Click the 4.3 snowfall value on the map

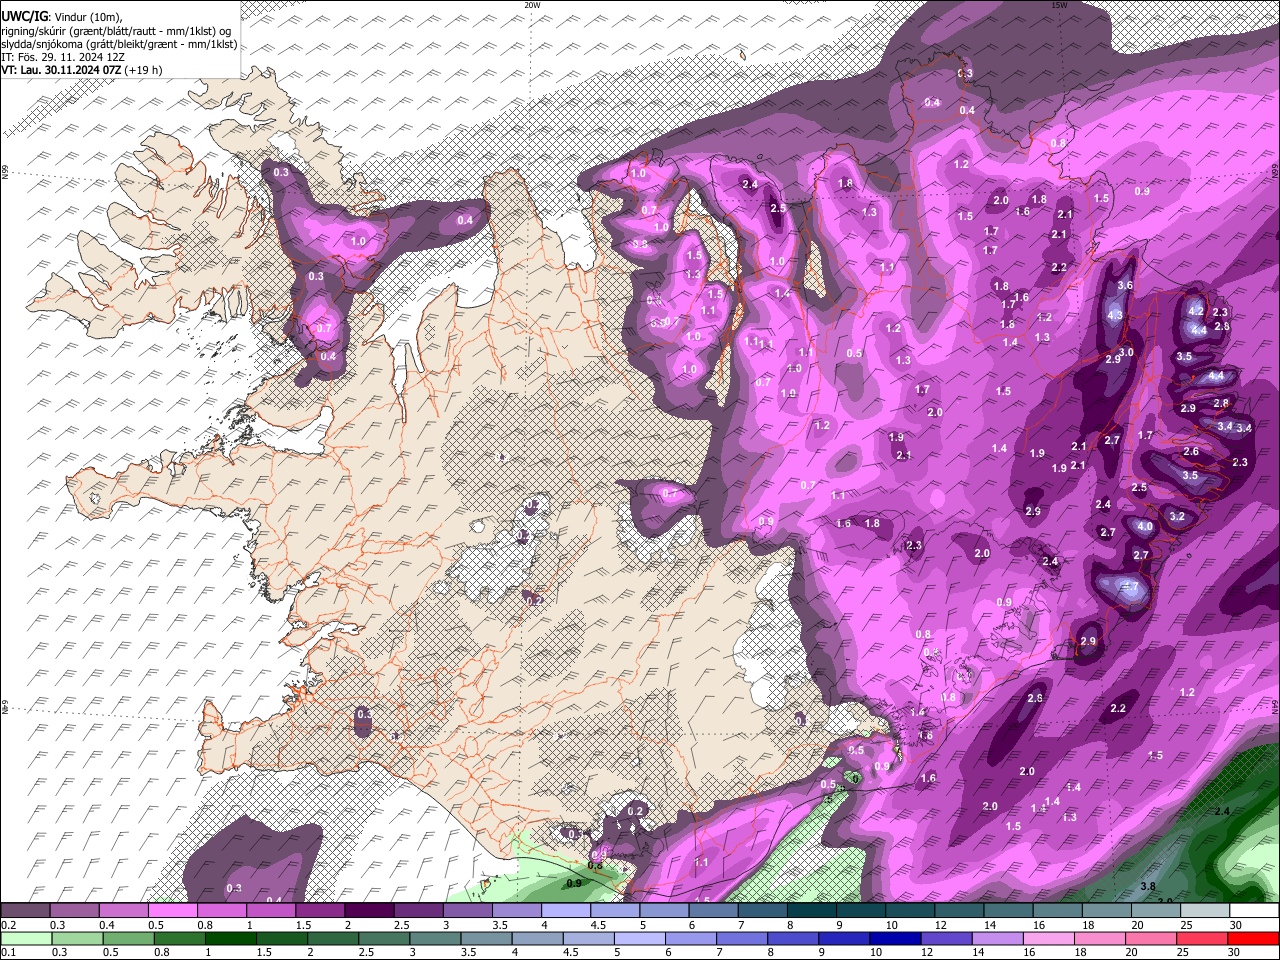coord(1116,315)
